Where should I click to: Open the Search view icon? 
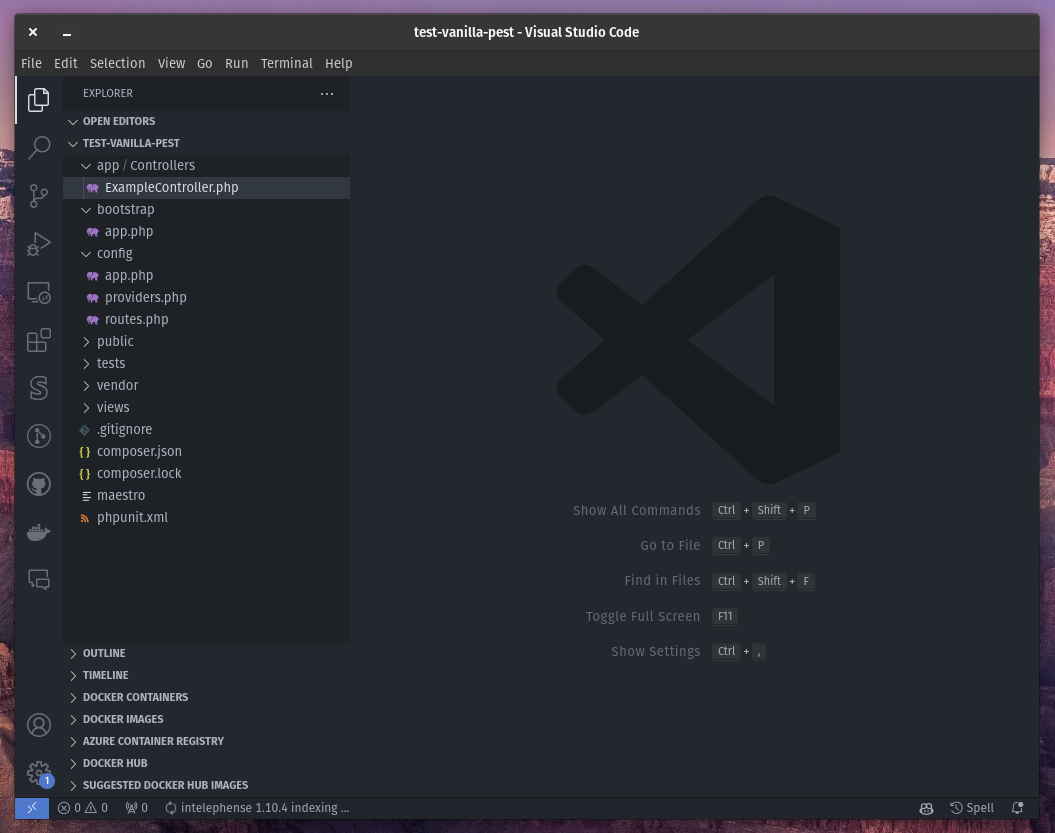38,147
